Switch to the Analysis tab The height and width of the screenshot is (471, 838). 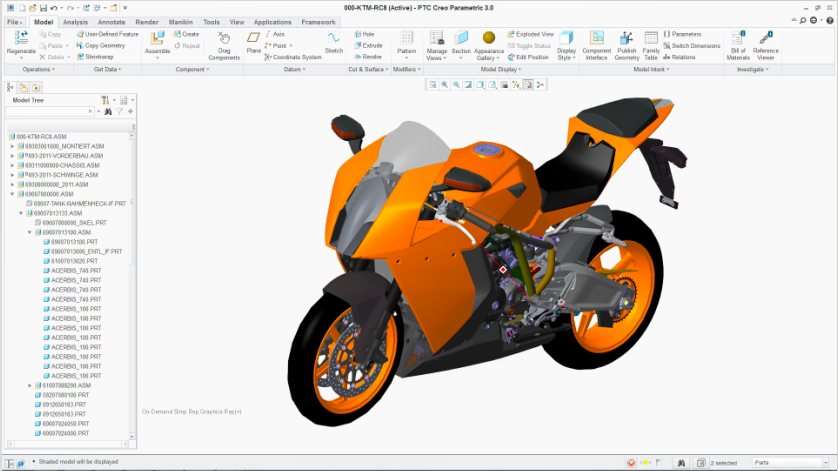coord(75,22)
